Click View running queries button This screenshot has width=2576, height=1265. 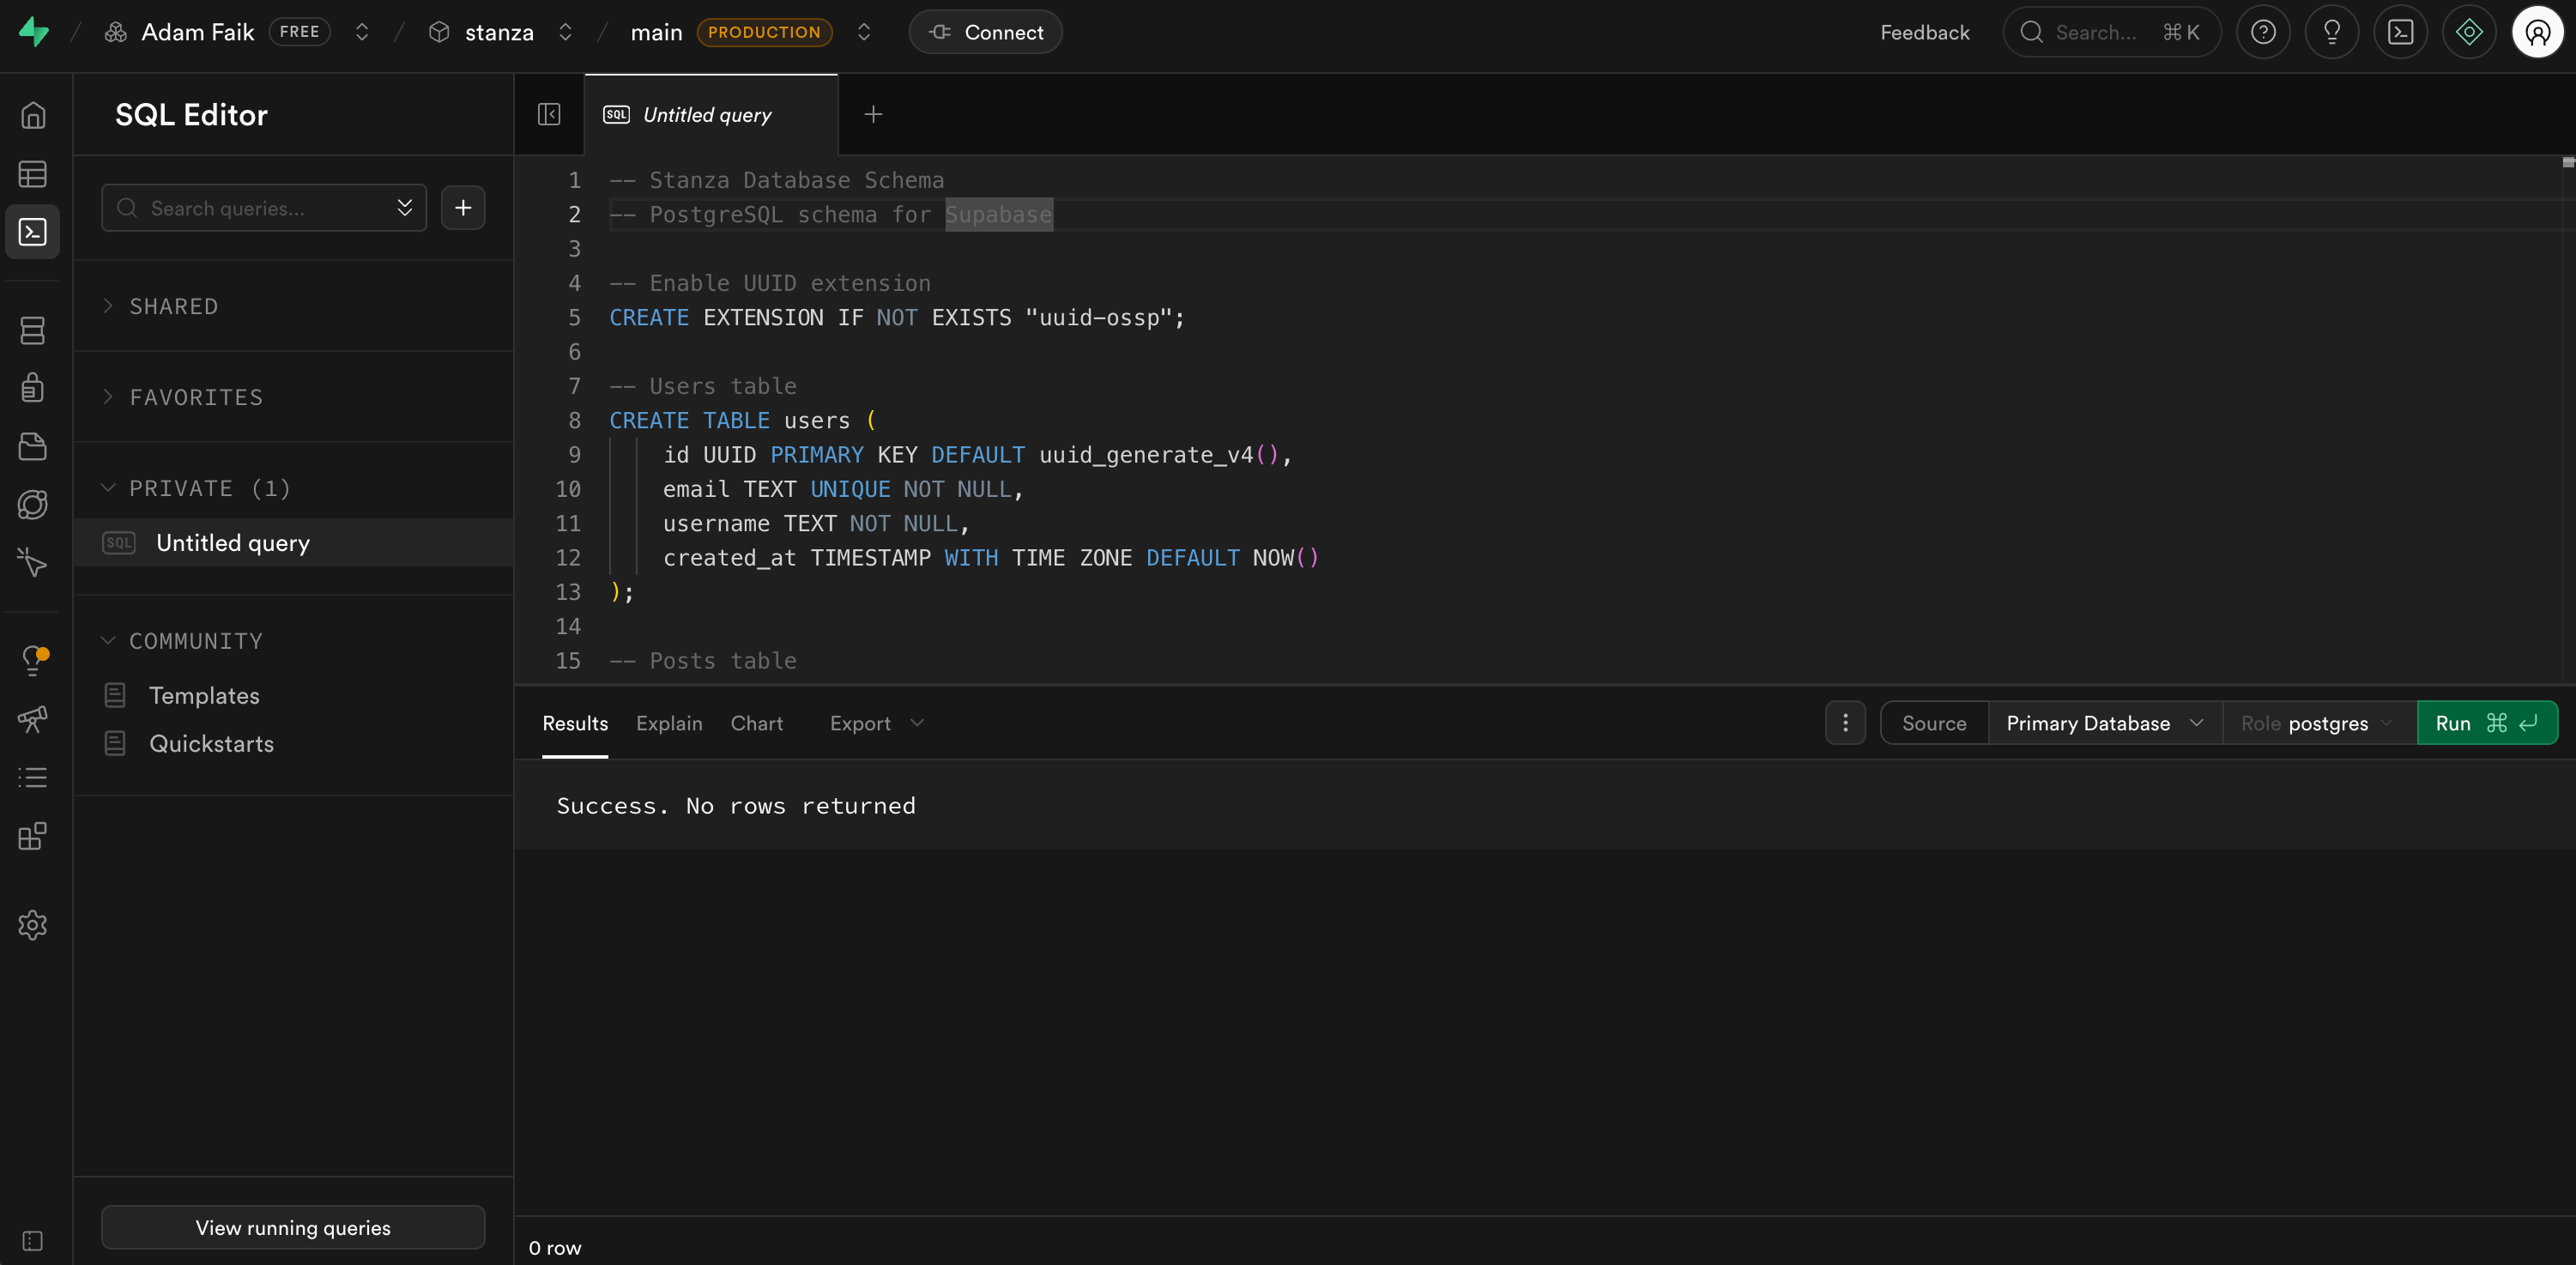[x=293, y=1227]
